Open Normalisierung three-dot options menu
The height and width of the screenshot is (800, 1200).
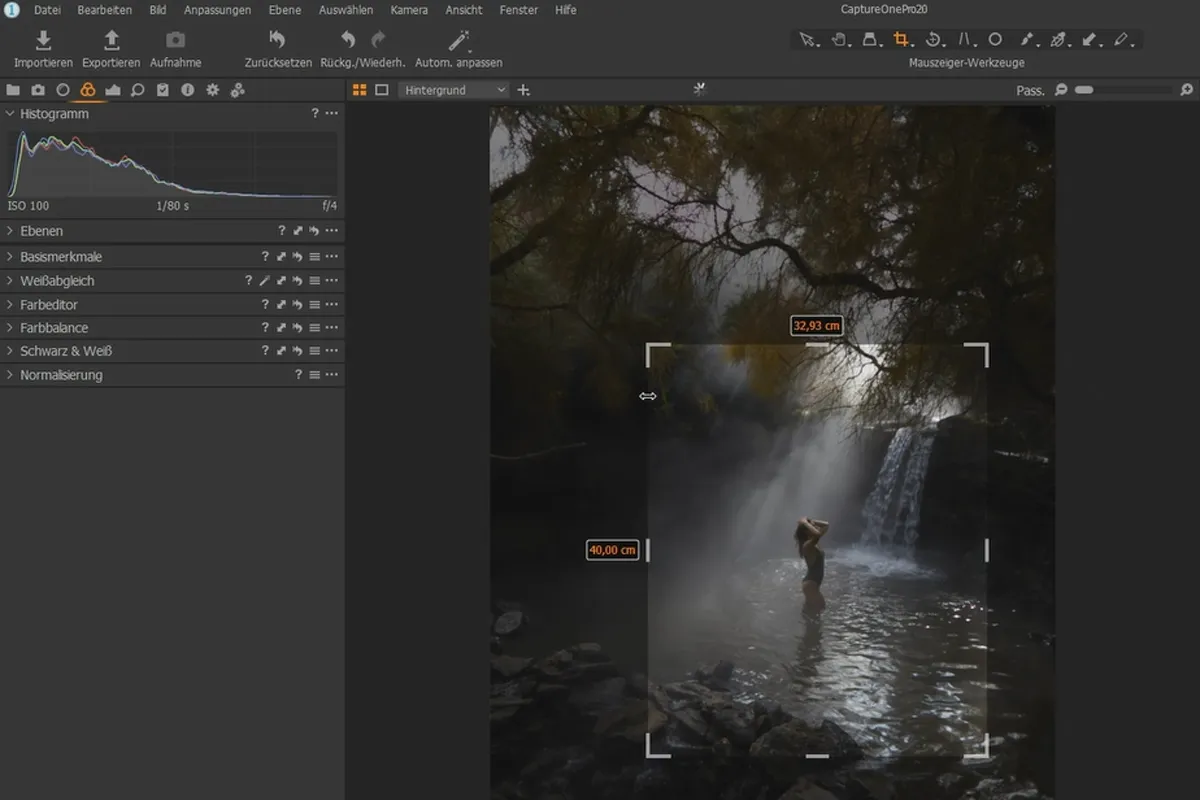(332, 375)
